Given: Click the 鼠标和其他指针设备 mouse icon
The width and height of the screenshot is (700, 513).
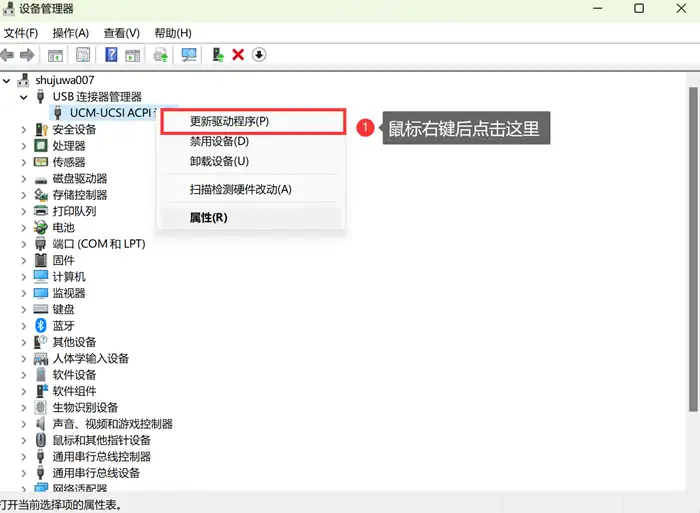Looking at the screenshot, I should (41, 440).
